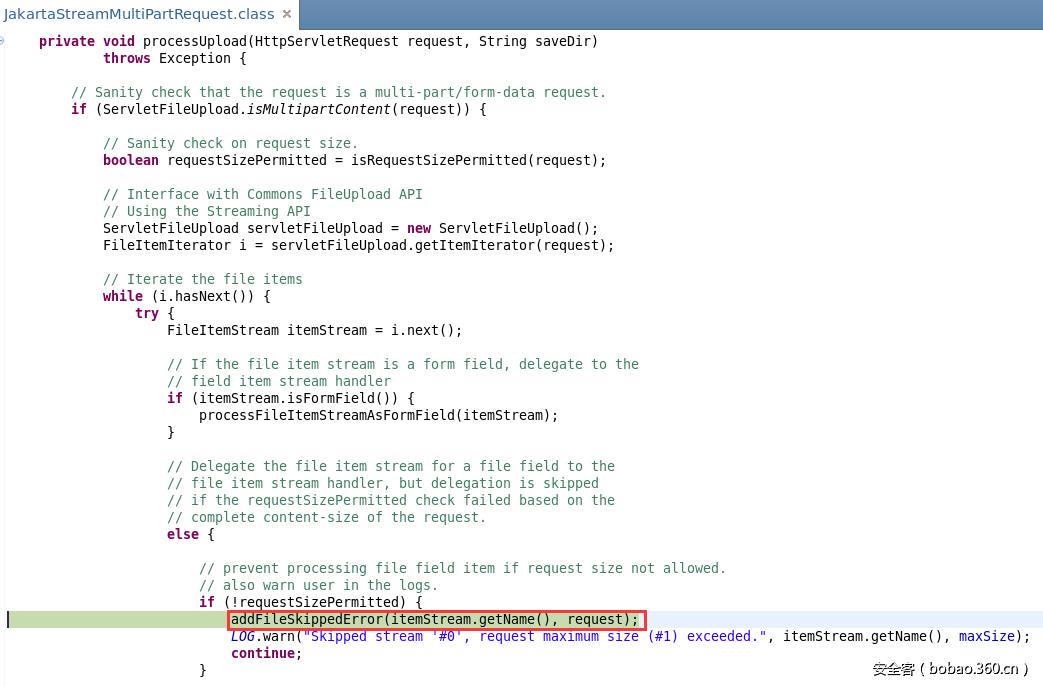Select the JakartaStreamMultiPartRequest.class editor tab
Screen dimensions: 1043x687
point(139,15)
